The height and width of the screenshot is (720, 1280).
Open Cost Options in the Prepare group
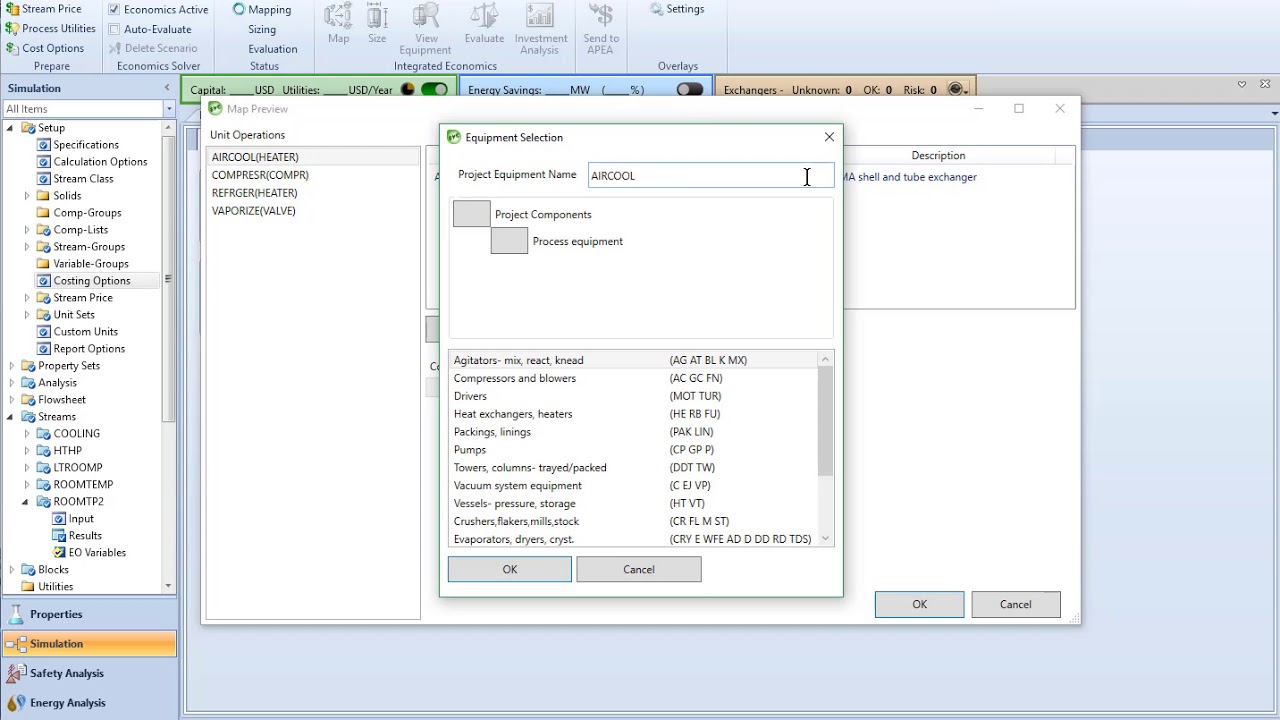45,48
